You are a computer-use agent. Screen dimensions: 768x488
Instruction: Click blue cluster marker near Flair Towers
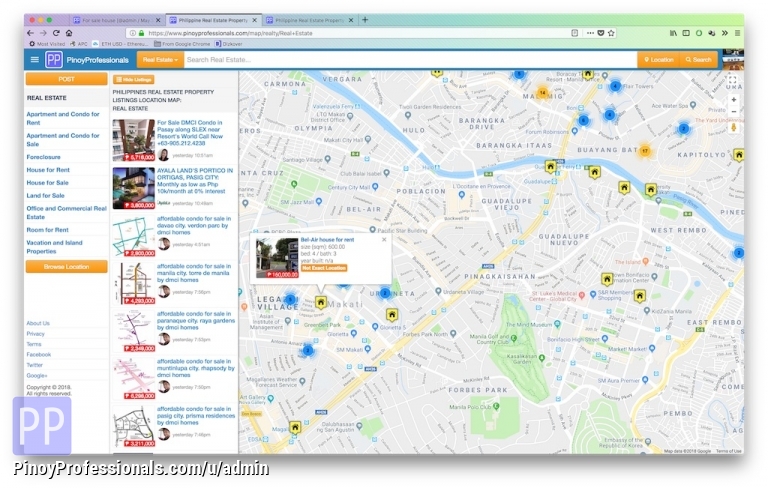click(615, 86)
